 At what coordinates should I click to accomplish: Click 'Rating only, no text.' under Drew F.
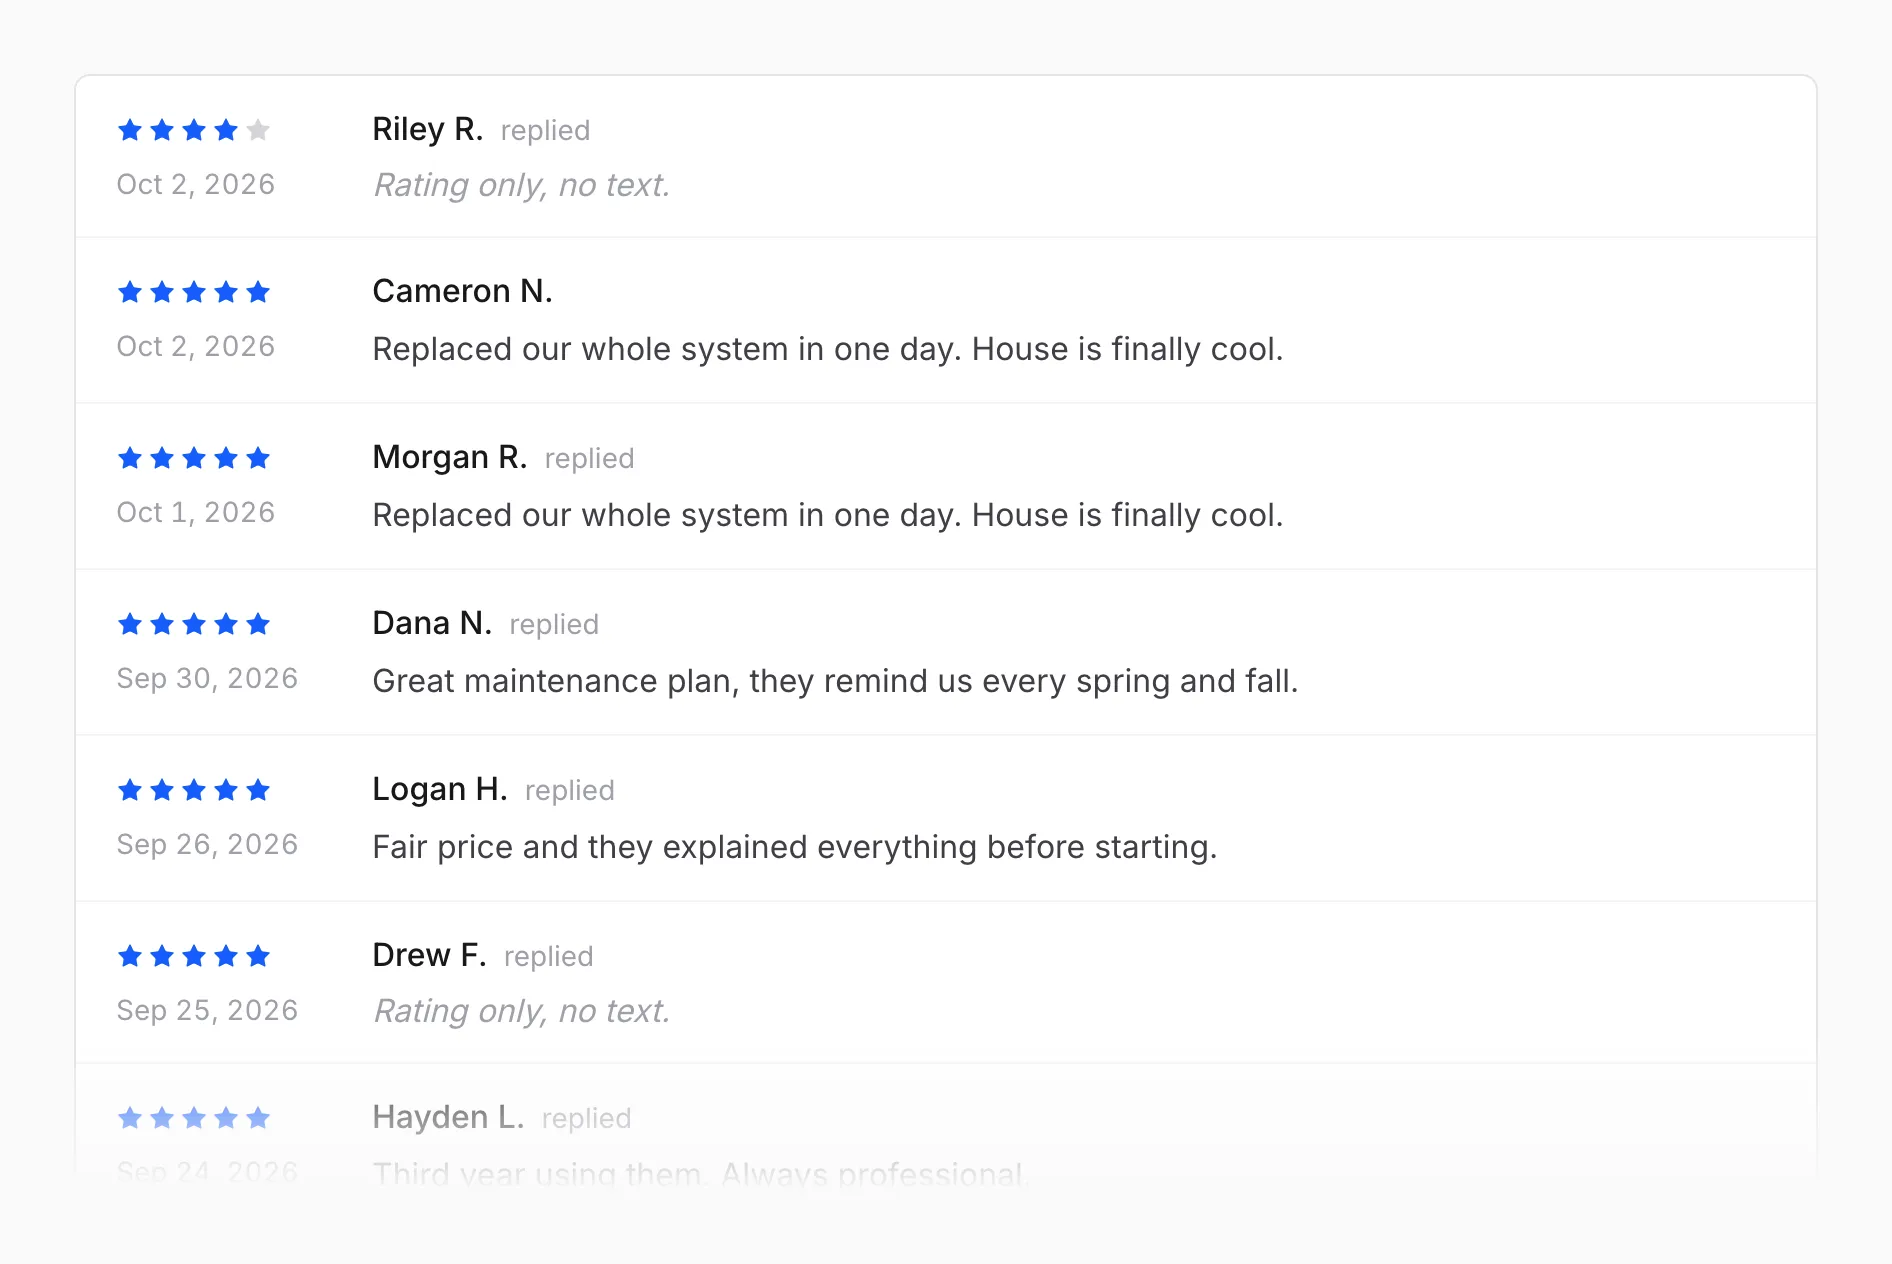pyautogui.click(x=521, y=1012)
